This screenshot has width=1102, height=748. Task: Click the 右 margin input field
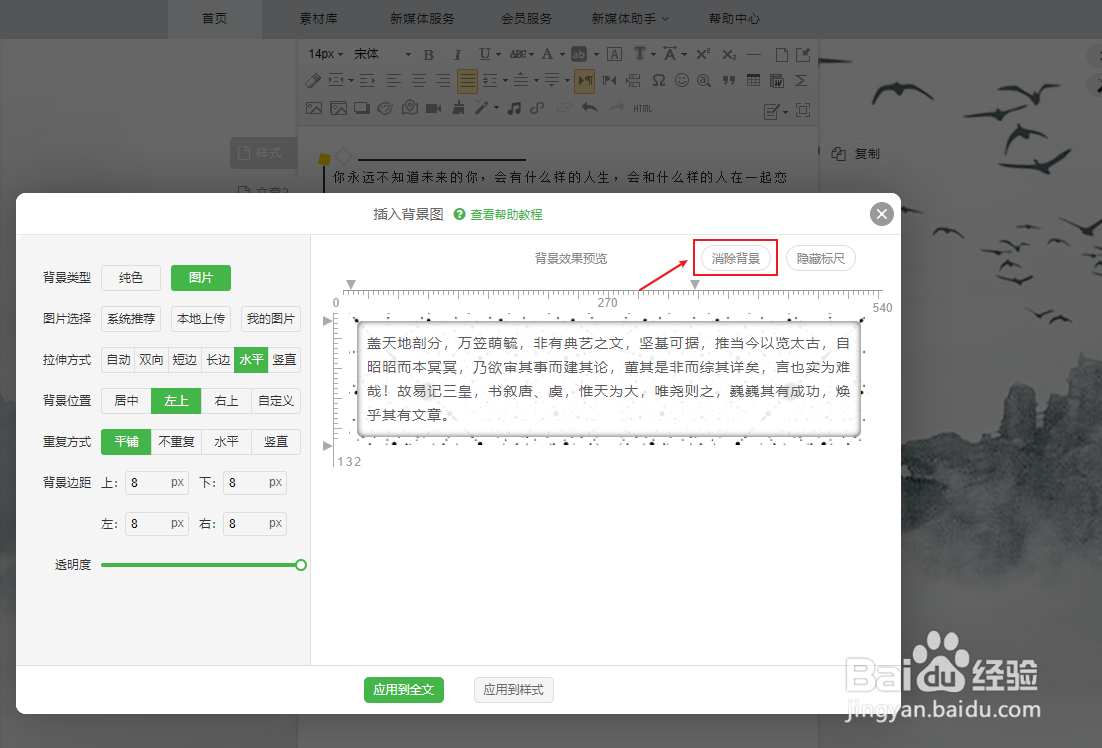tap(254, 523)
